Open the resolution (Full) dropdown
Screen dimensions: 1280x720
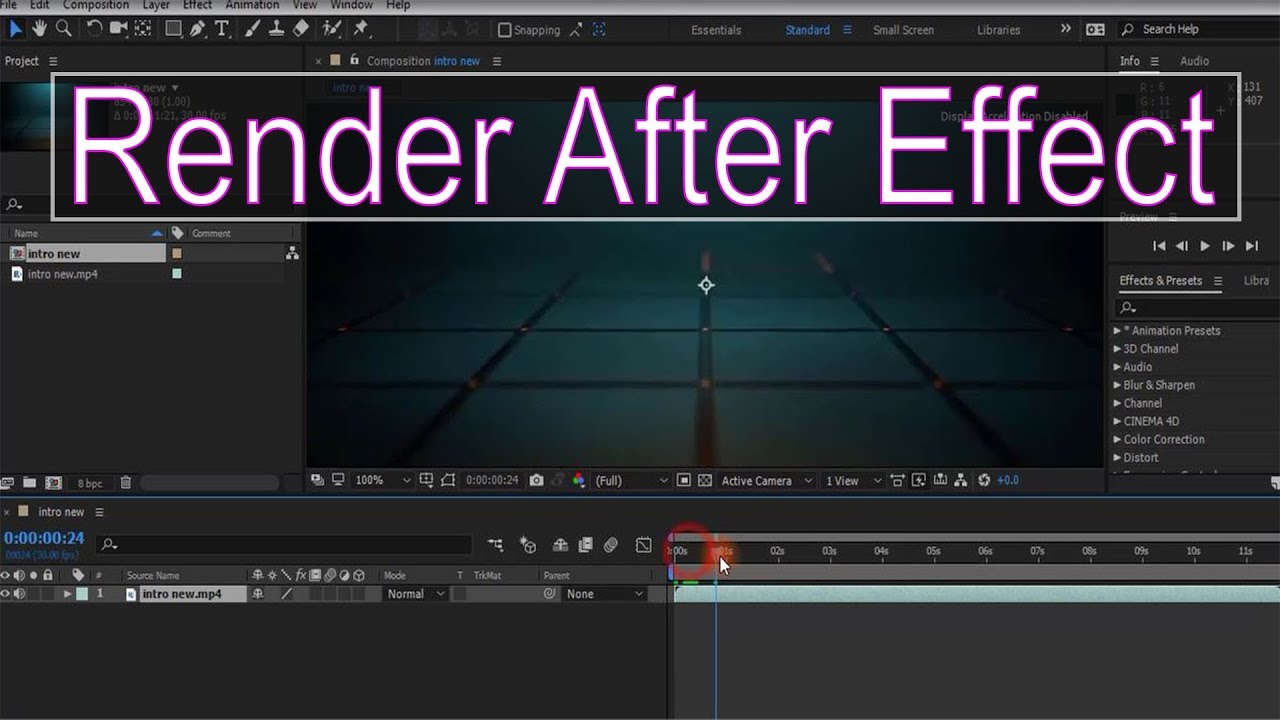[x=632, y=481]
